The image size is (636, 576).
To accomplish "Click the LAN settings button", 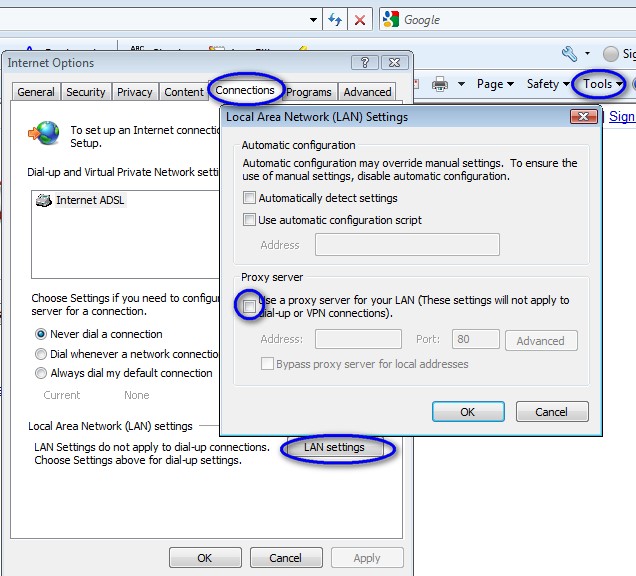I will tap(335, 447).
